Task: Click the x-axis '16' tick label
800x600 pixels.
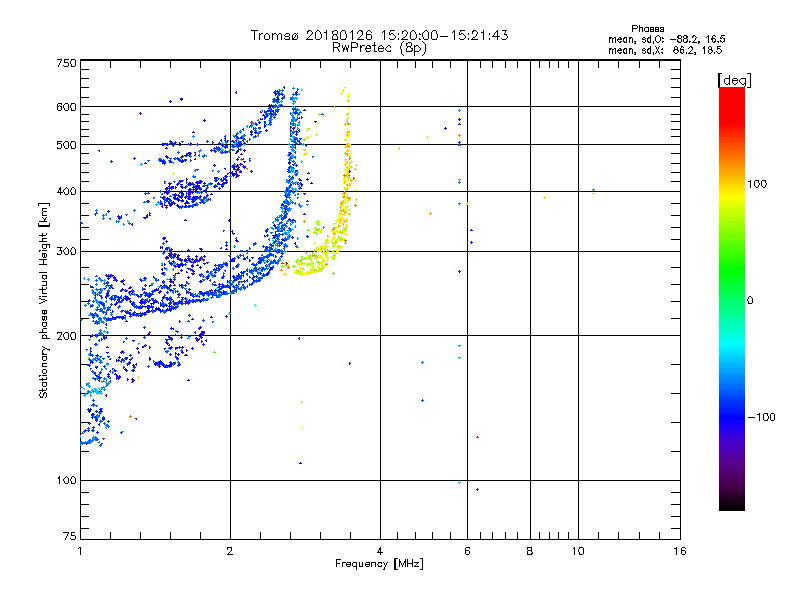Action: tap(680, 551)
